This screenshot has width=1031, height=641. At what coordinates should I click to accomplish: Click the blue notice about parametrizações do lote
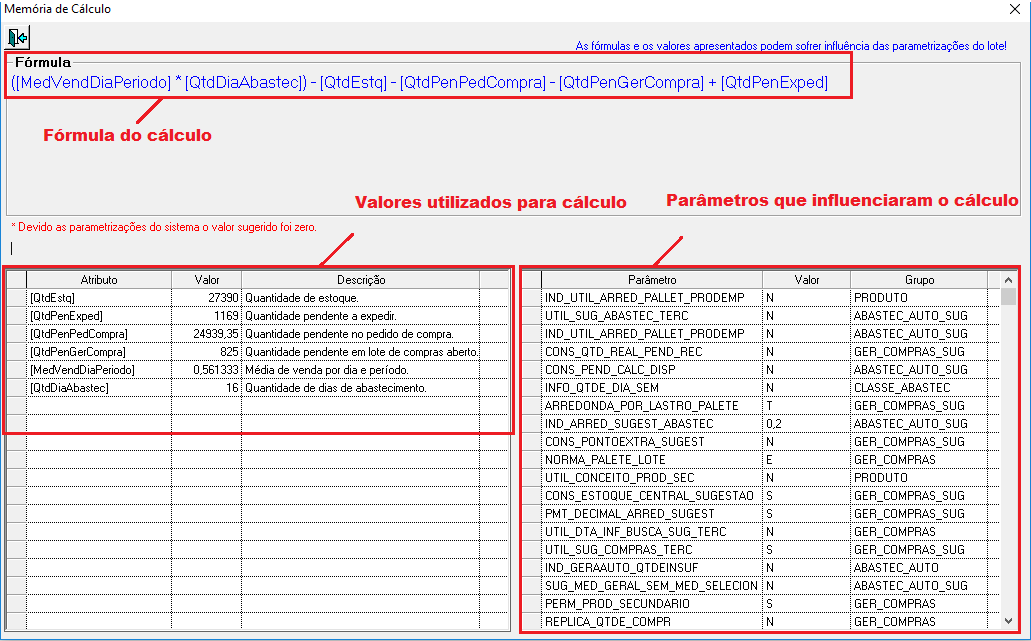[791, 46]
